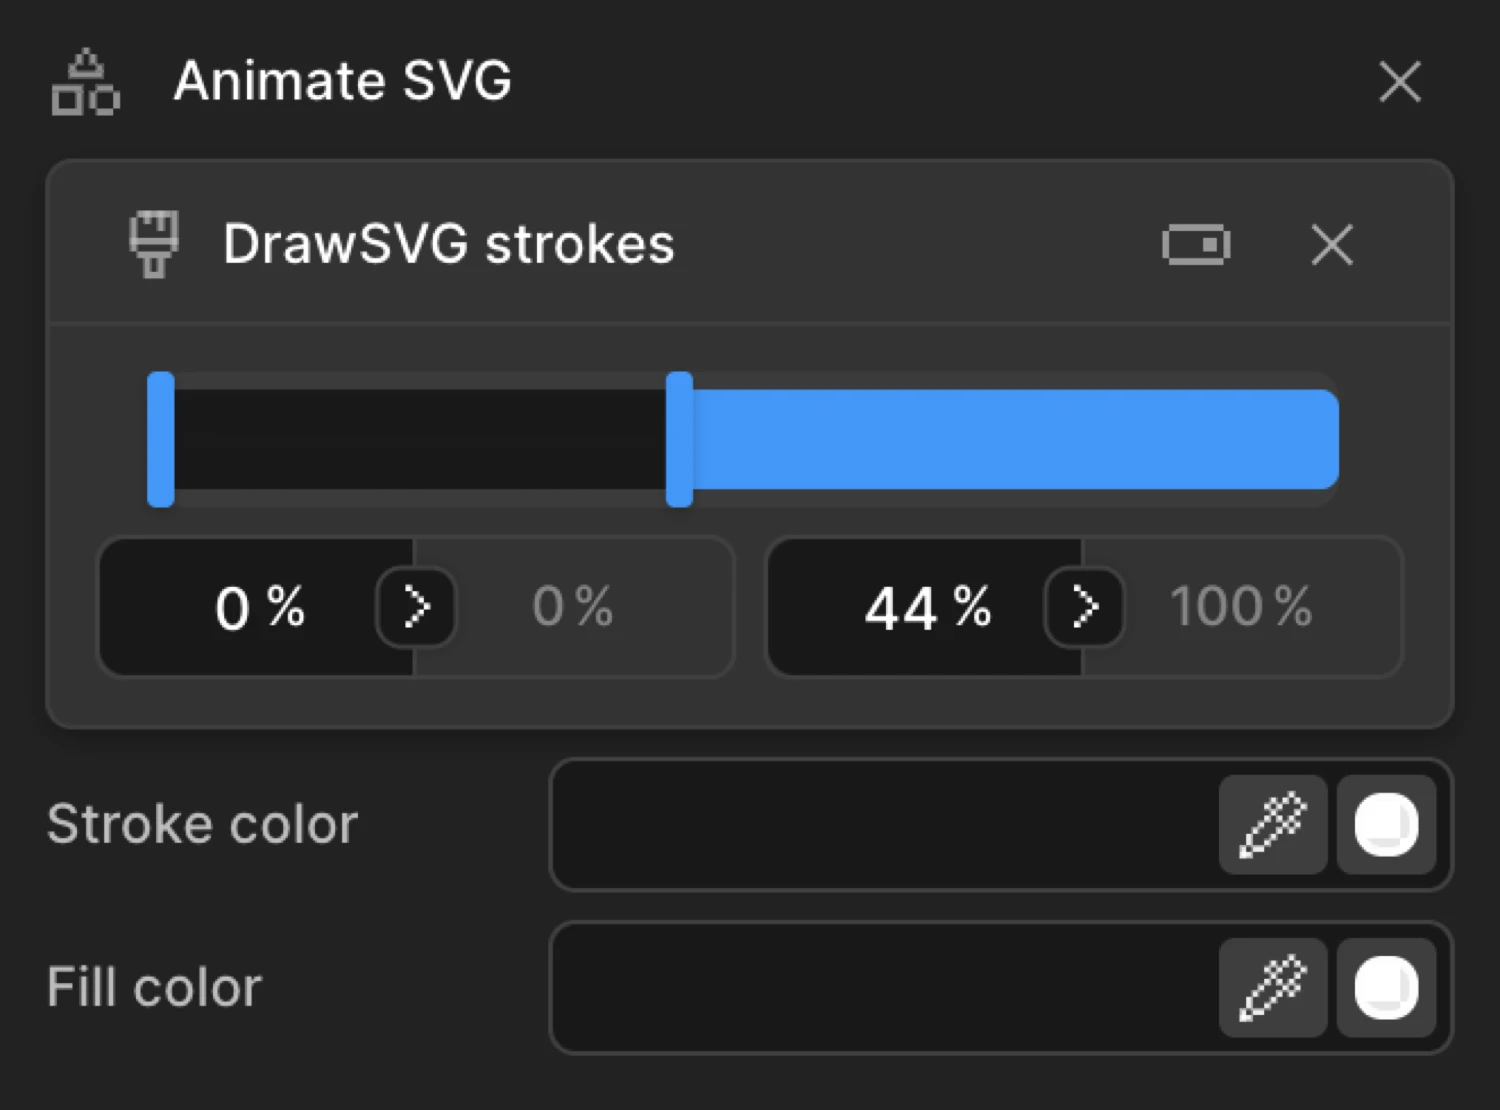Click the Animate SVG plugin logo icon
The height and width of the screenshot is (1110, 1500).
[x=86, y=84]
